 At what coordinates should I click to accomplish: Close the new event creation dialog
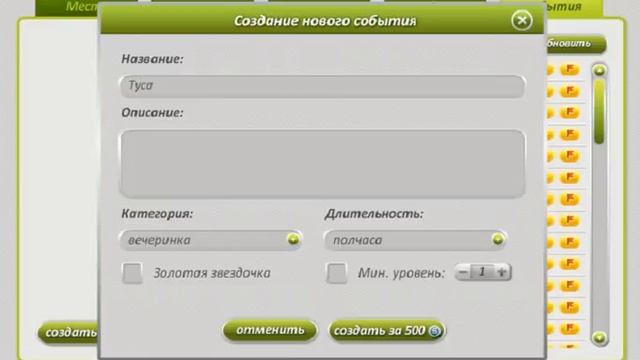click(522, 20)
